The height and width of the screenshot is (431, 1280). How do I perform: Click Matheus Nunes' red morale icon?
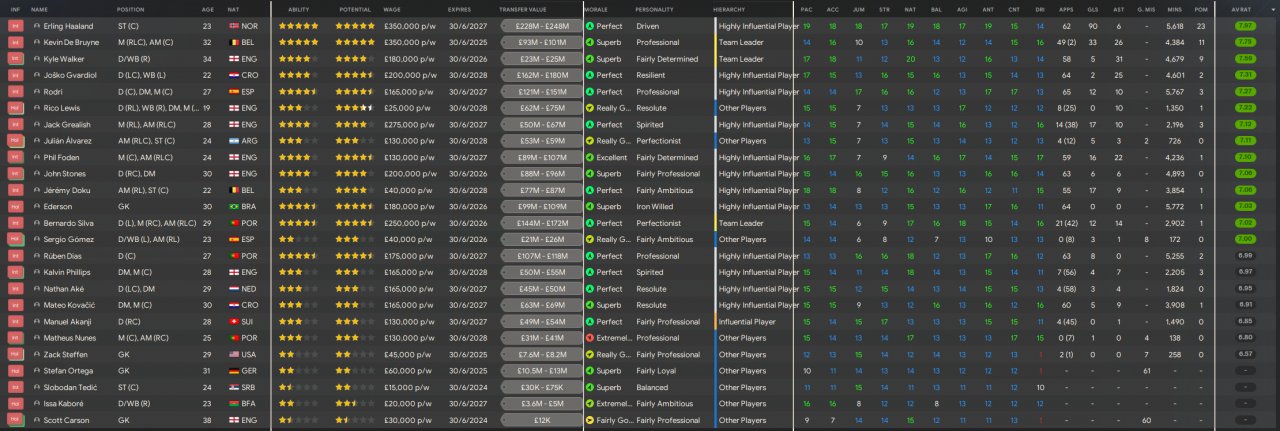pos(589,338)
